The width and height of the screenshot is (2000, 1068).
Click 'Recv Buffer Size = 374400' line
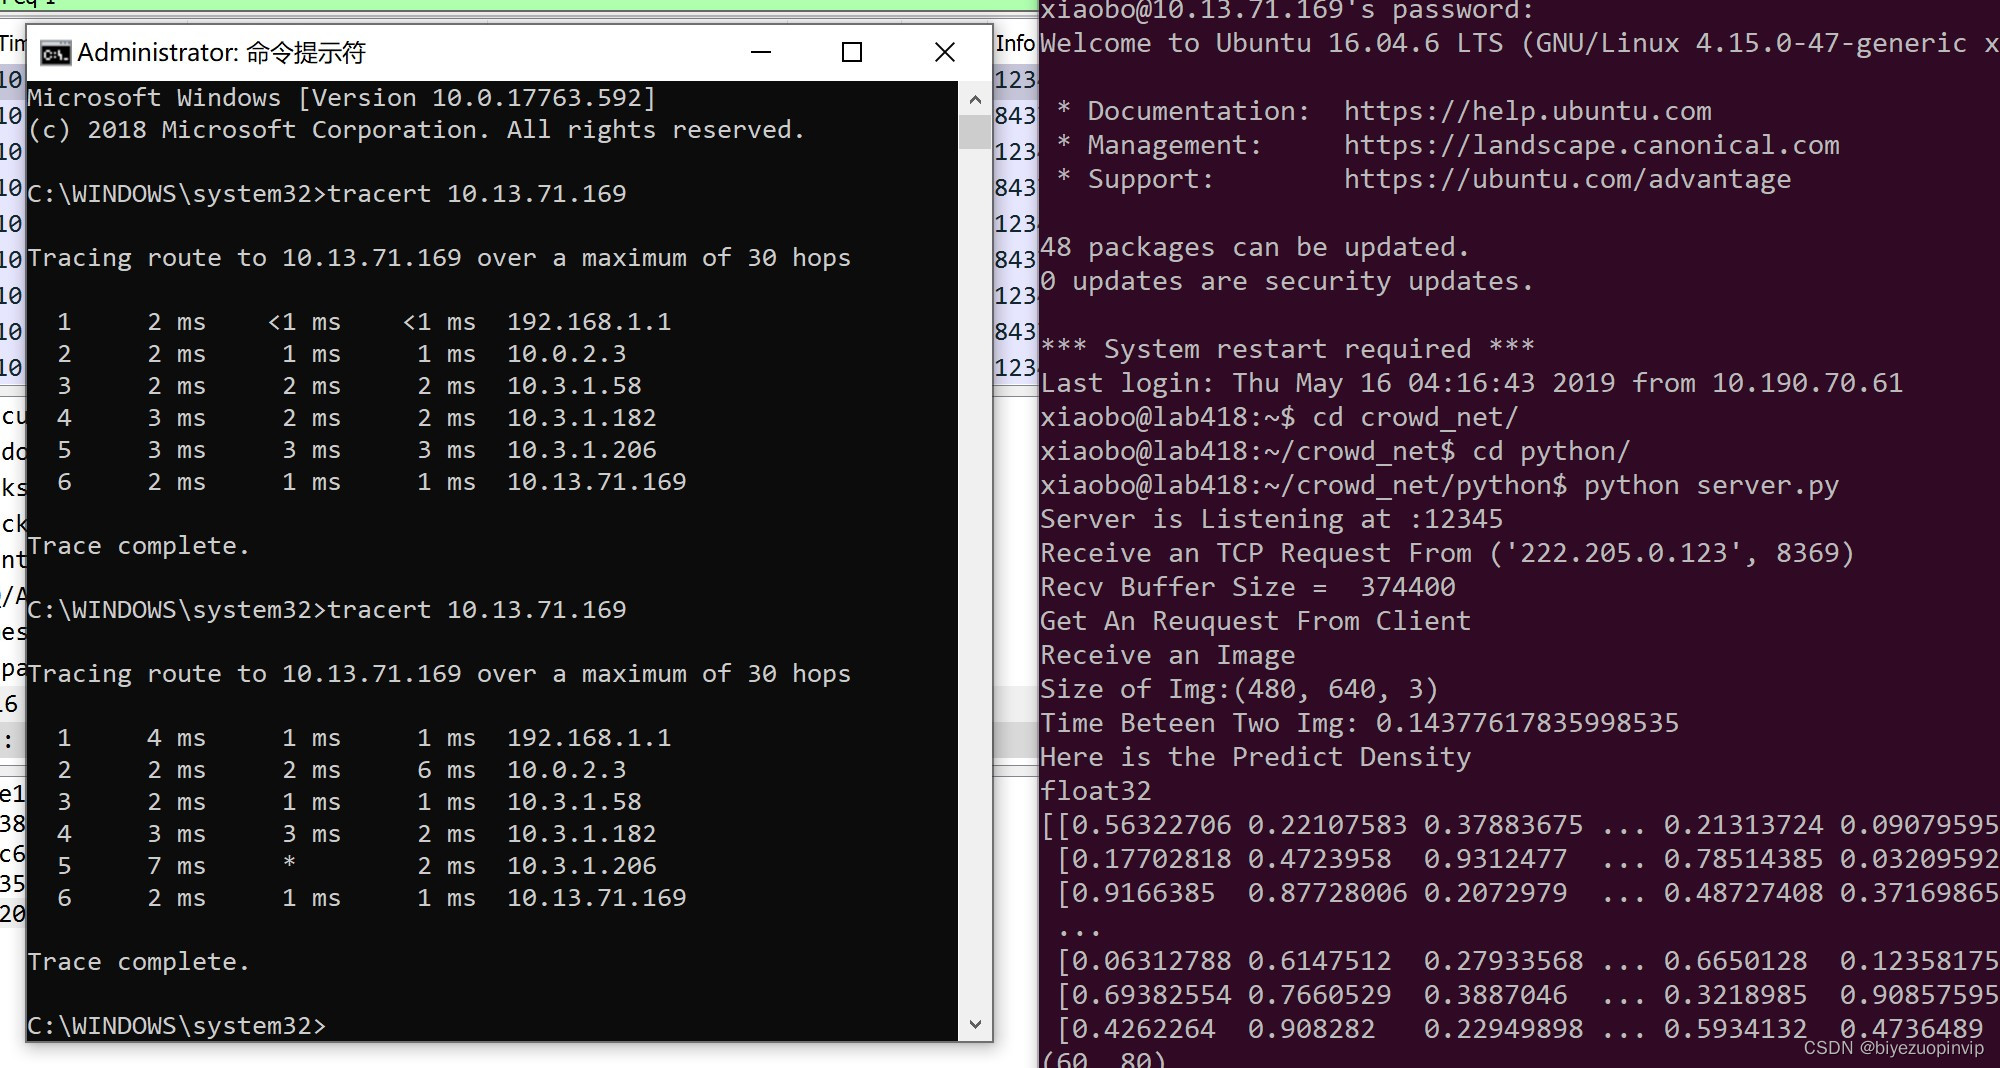click(1247, 587)
